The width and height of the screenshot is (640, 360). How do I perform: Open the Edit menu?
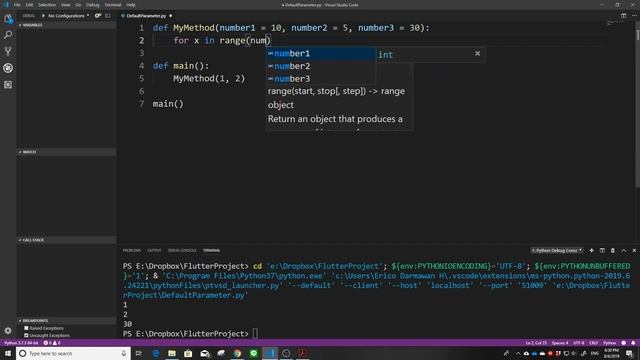pyautogui.click(x=29, y=5)
